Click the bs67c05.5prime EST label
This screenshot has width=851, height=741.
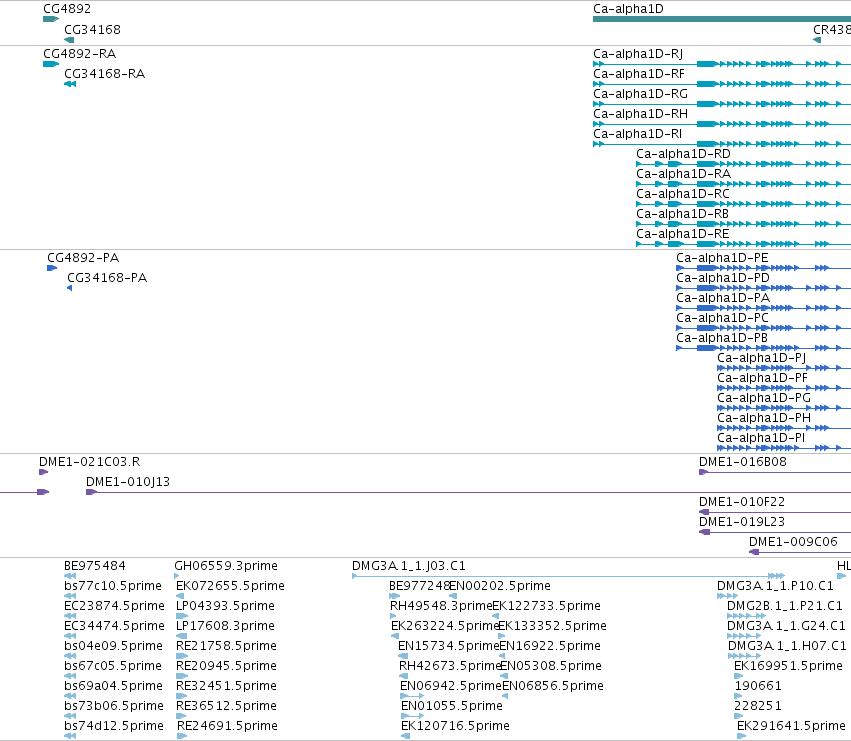point(113,666)
